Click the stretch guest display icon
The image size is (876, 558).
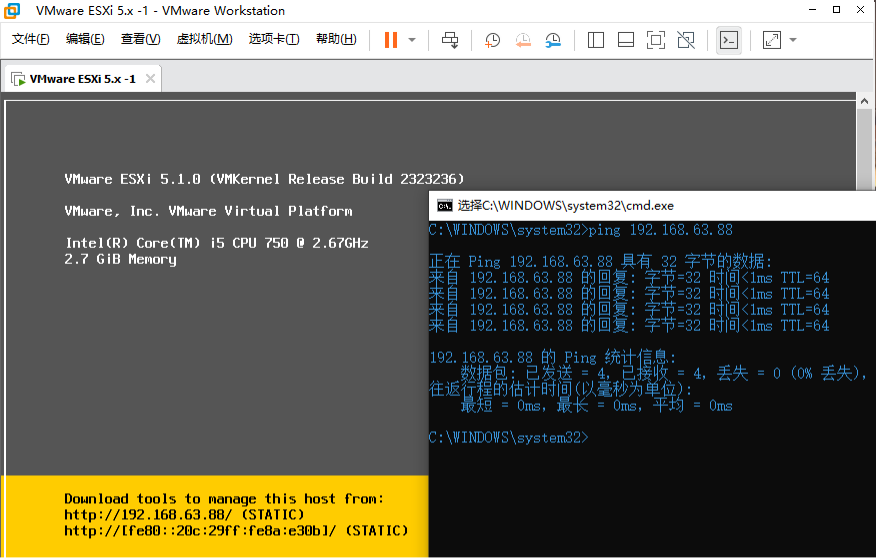click(x=772, y=40)
